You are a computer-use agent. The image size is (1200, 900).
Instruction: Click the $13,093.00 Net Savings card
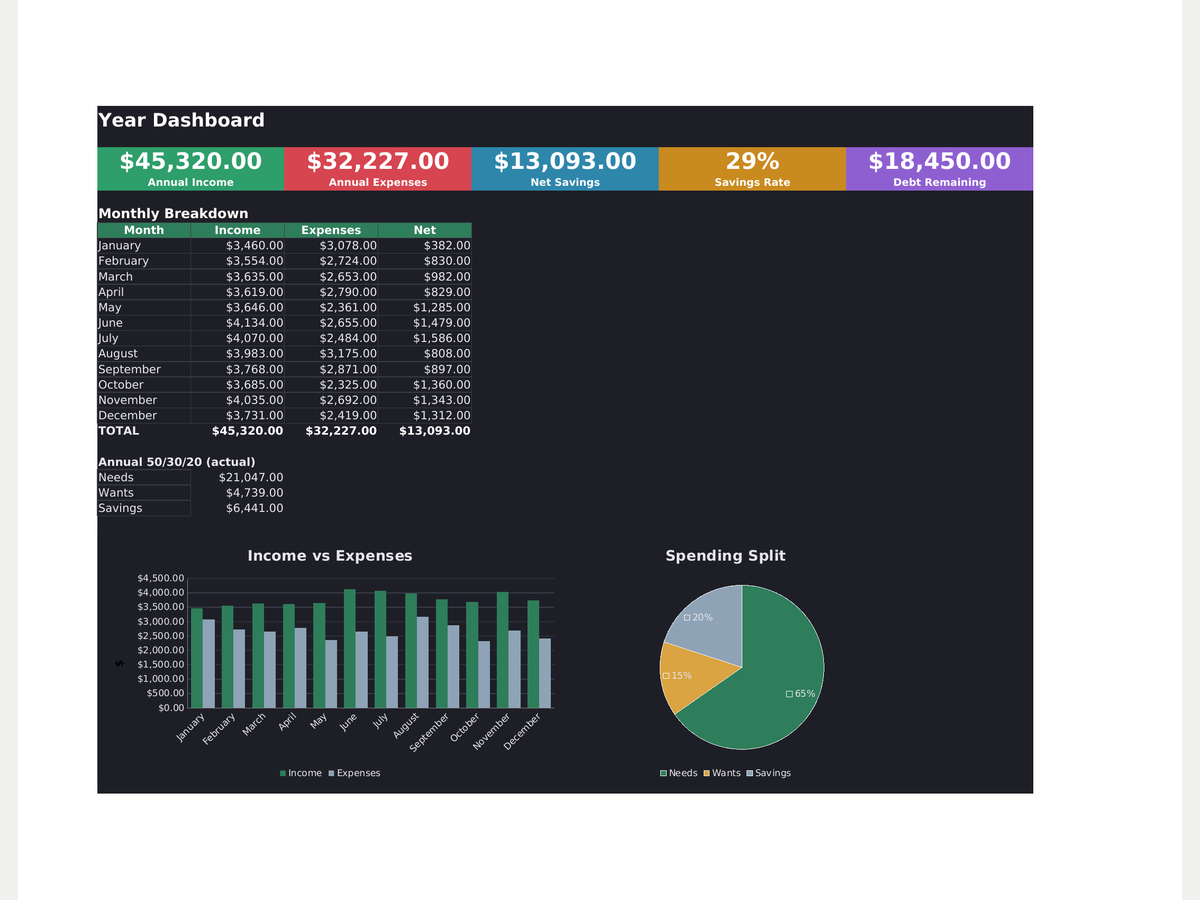click(565, 169)
